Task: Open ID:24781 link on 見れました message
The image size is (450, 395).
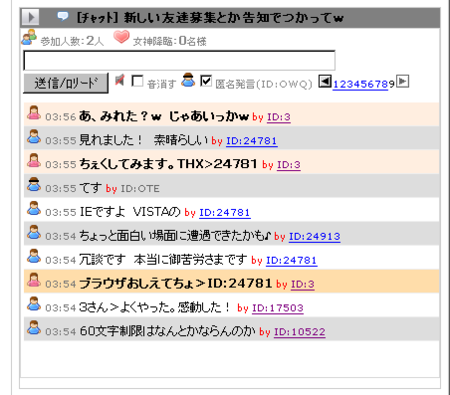Action: (252, 141)
